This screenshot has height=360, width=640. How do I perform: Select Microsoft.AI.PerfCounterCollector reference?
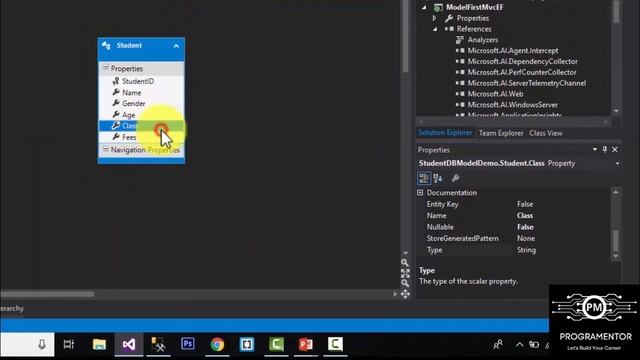tap(522, 72)
